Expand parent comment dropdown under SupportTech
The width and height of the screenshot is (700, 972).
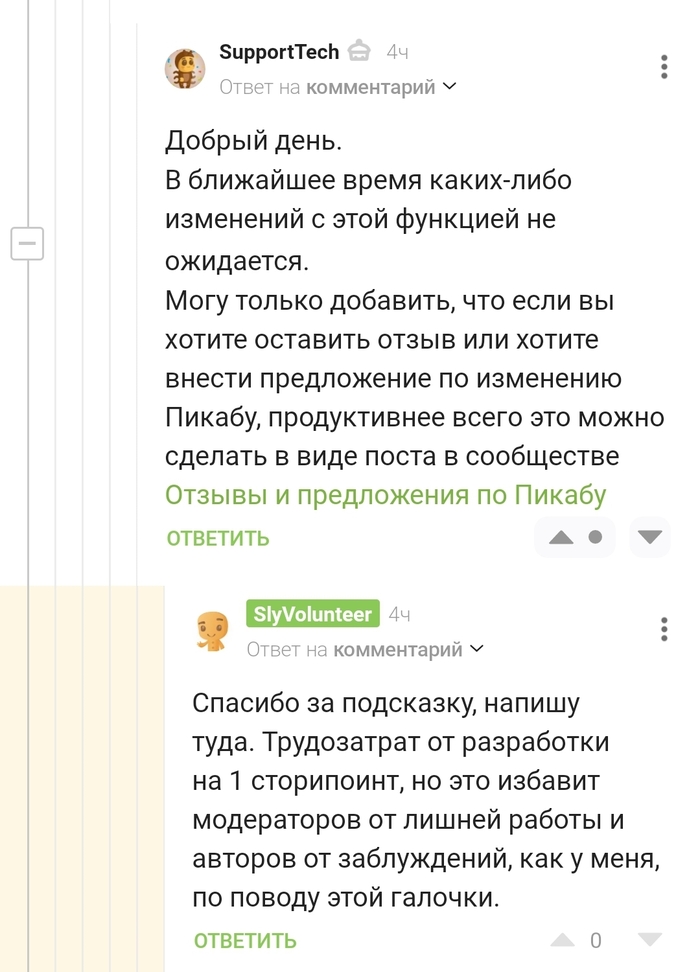click(449, 87)
